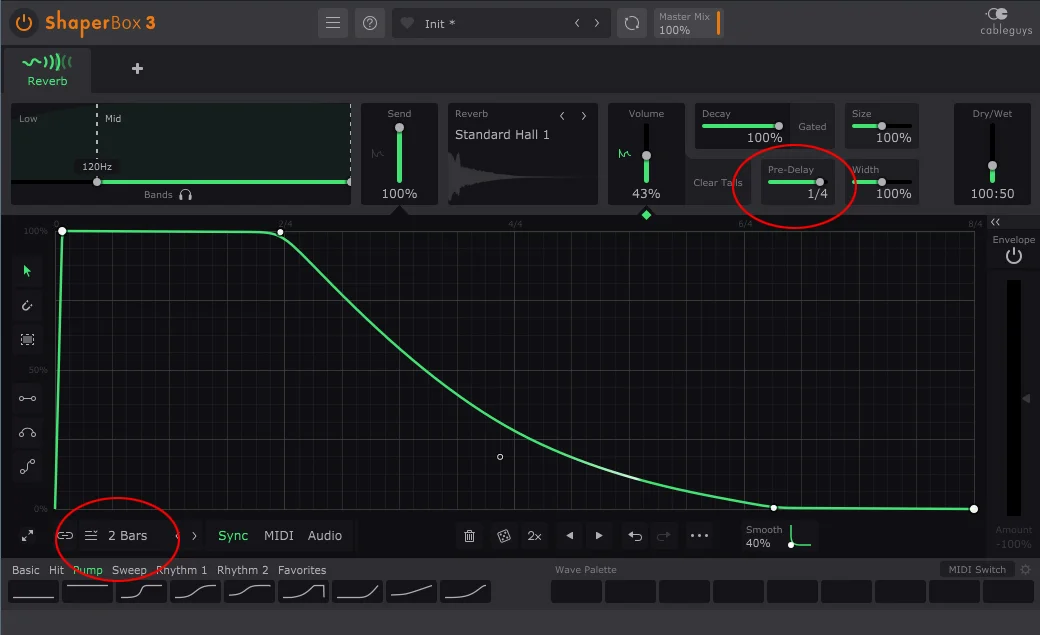Go to next preset arrow
This screenshot has height=635, width=1040.
click(x=597, y=23)
